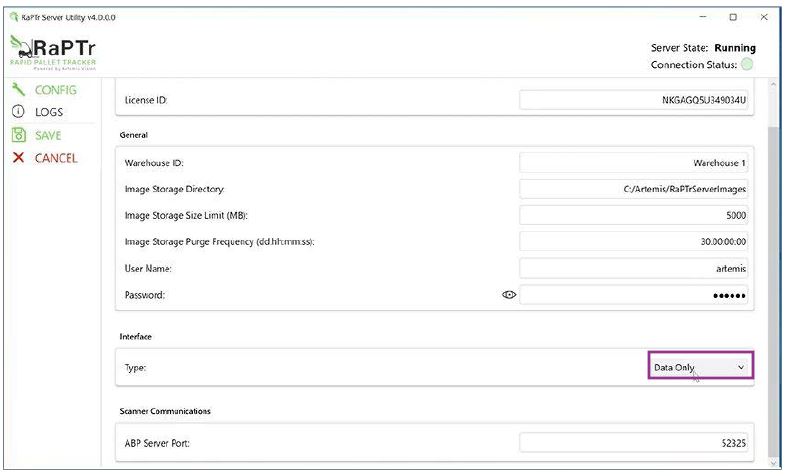This screenshot has width=787, height=476.
Task: Focus the Image Storage Directory field
Action: pos(635,189)
